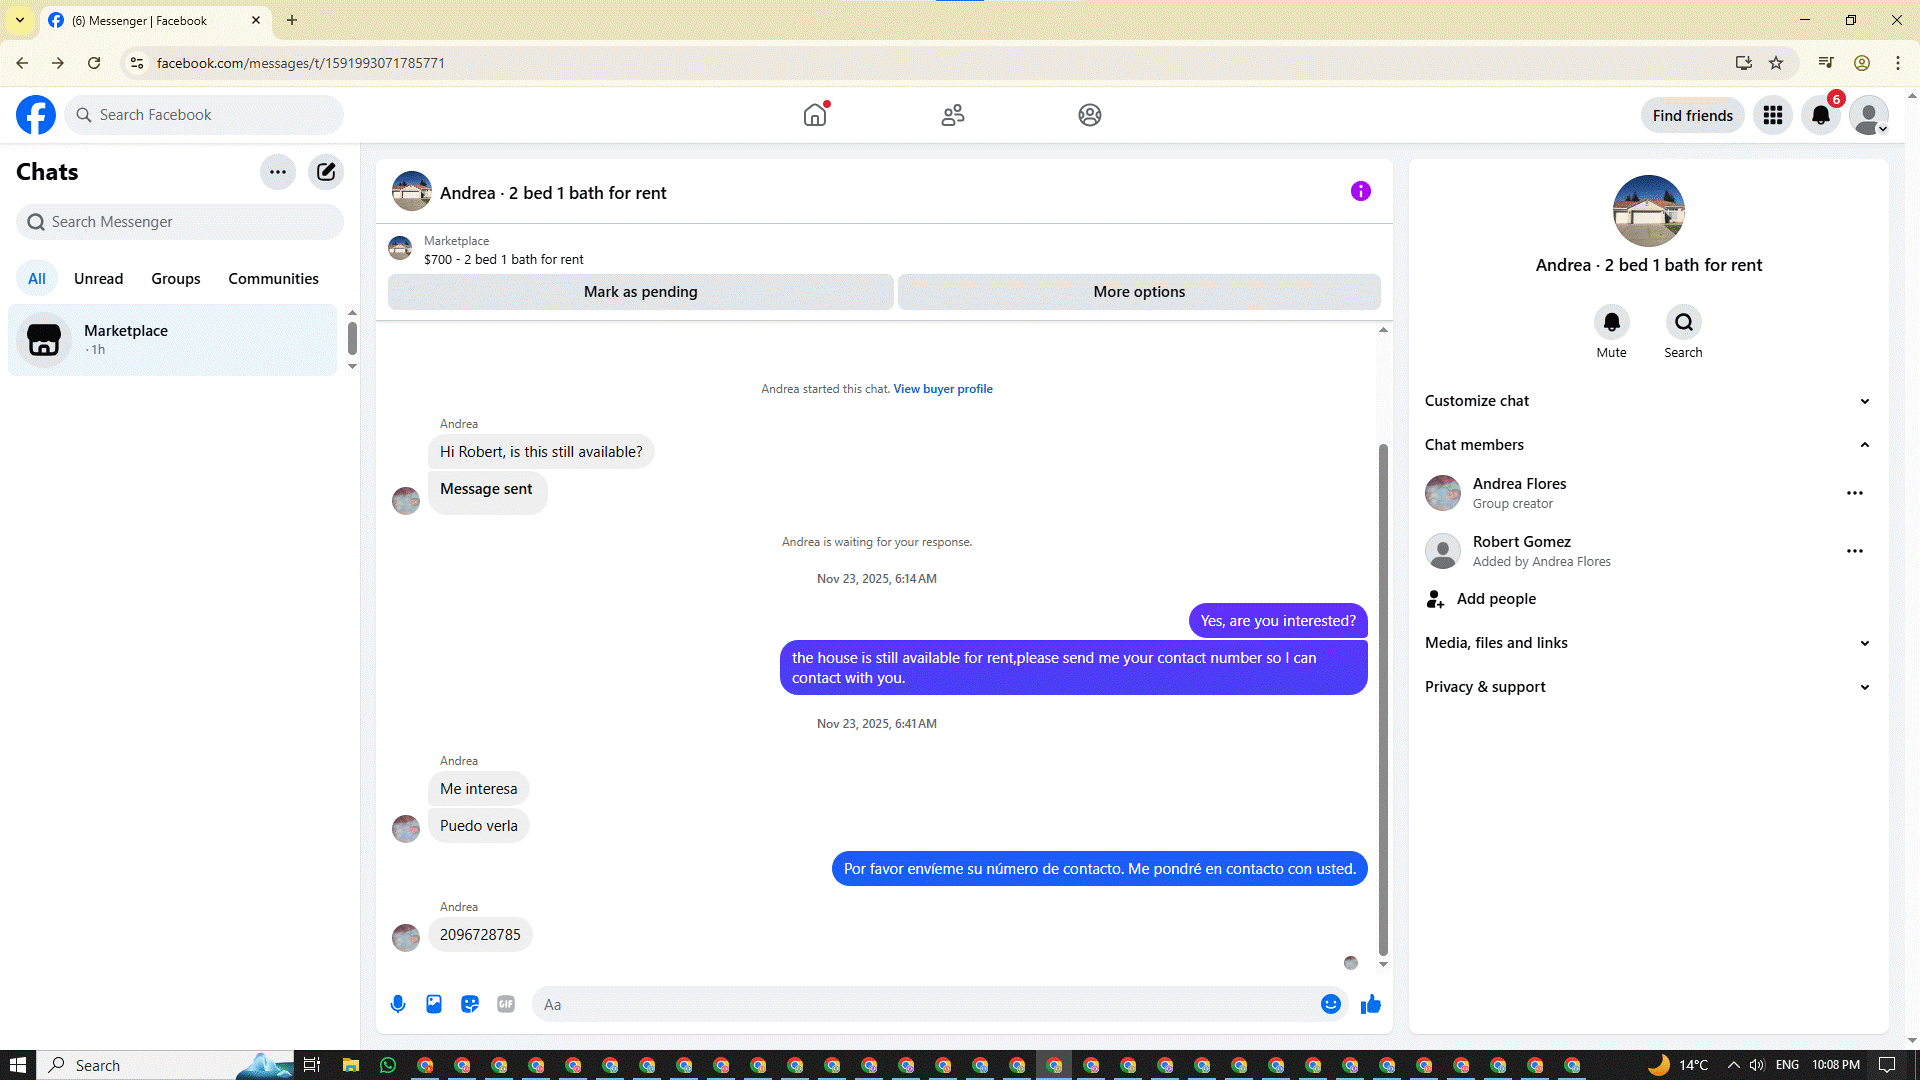The width and height of the screenshot is (1920, 1080).
Task: Click Mark as pending button
Action: coord(641,292)
